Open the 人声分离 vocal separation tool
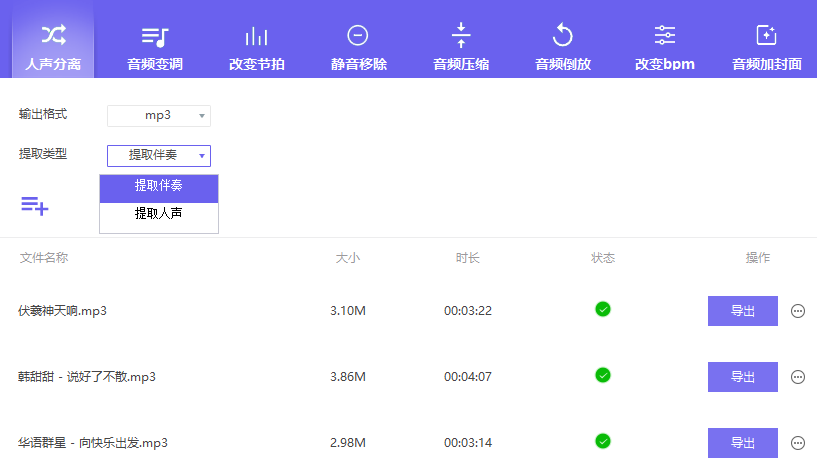Viewport: 817px width, 472px height. pyautogui.click(x=53, y=48)
